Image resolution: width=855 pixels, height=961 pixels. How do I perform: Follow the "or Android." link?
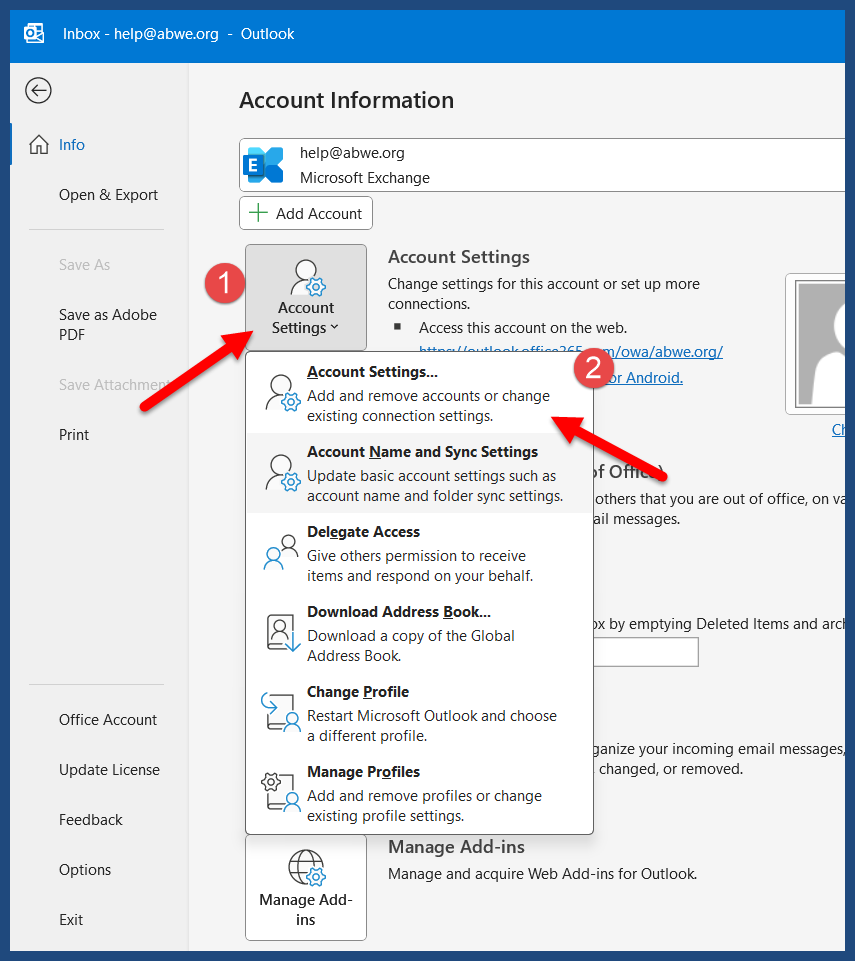(645, 378)
